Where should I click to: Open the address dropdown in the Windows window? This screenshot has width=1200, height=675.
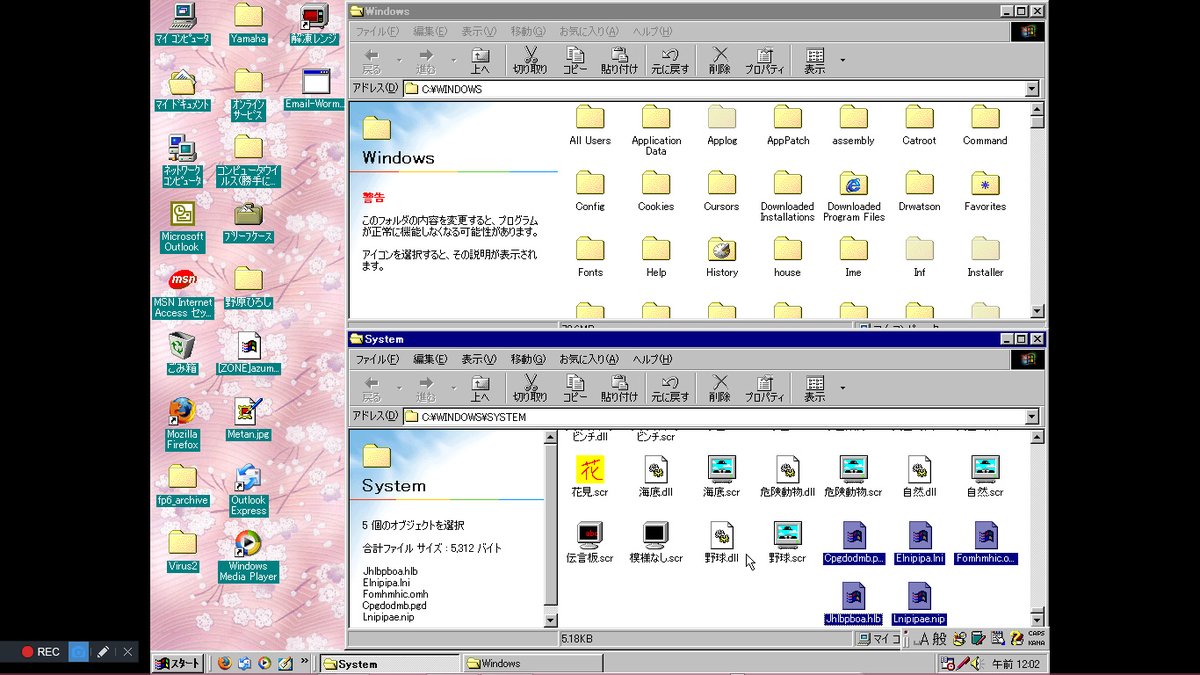[1031, 89]
